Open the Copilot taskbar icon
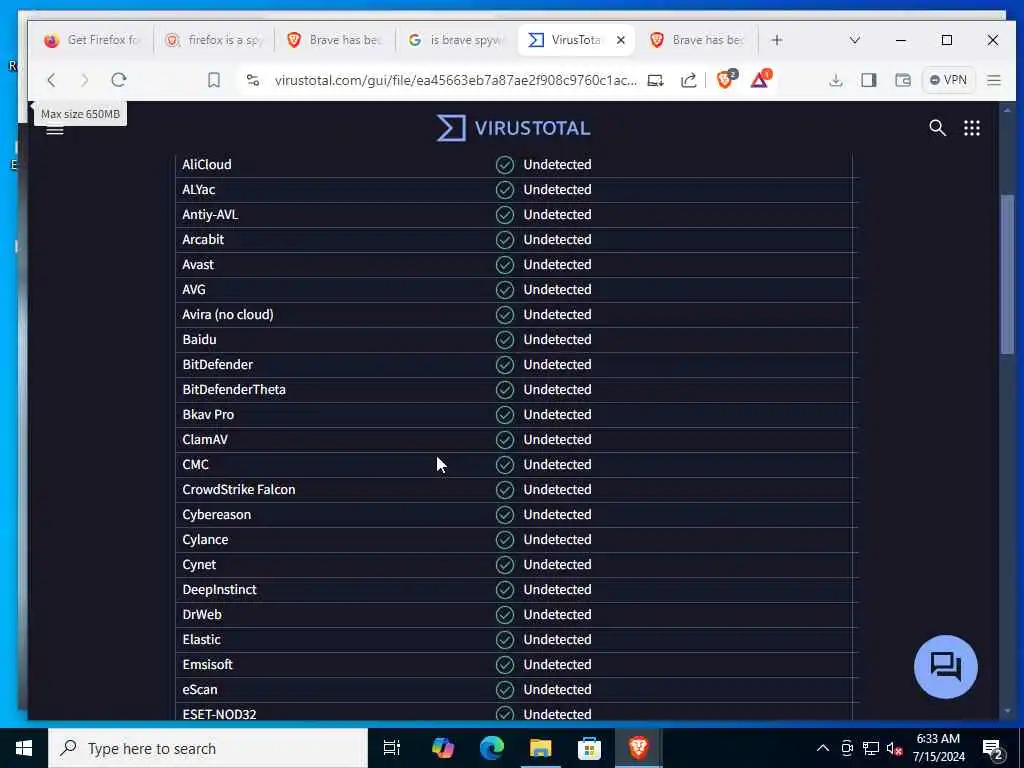 tap(443, 748)
